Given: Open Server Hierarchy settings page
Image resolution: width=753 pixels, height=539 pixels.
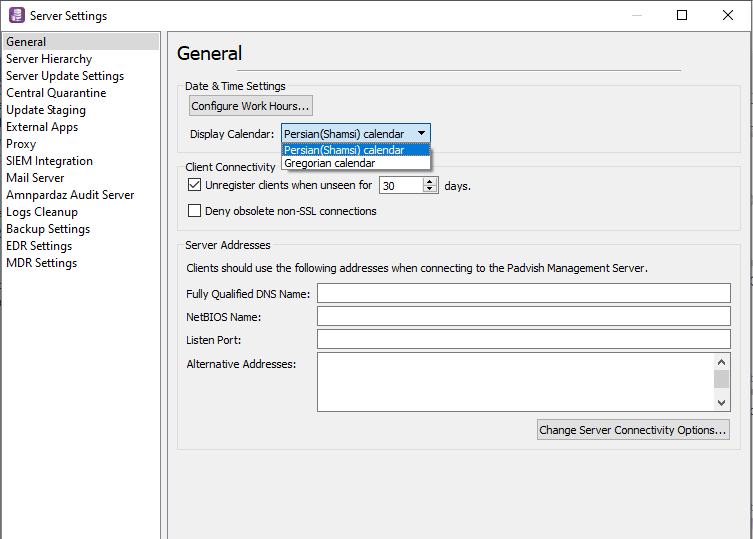Looking at the screenshot, I should (49, 59).
